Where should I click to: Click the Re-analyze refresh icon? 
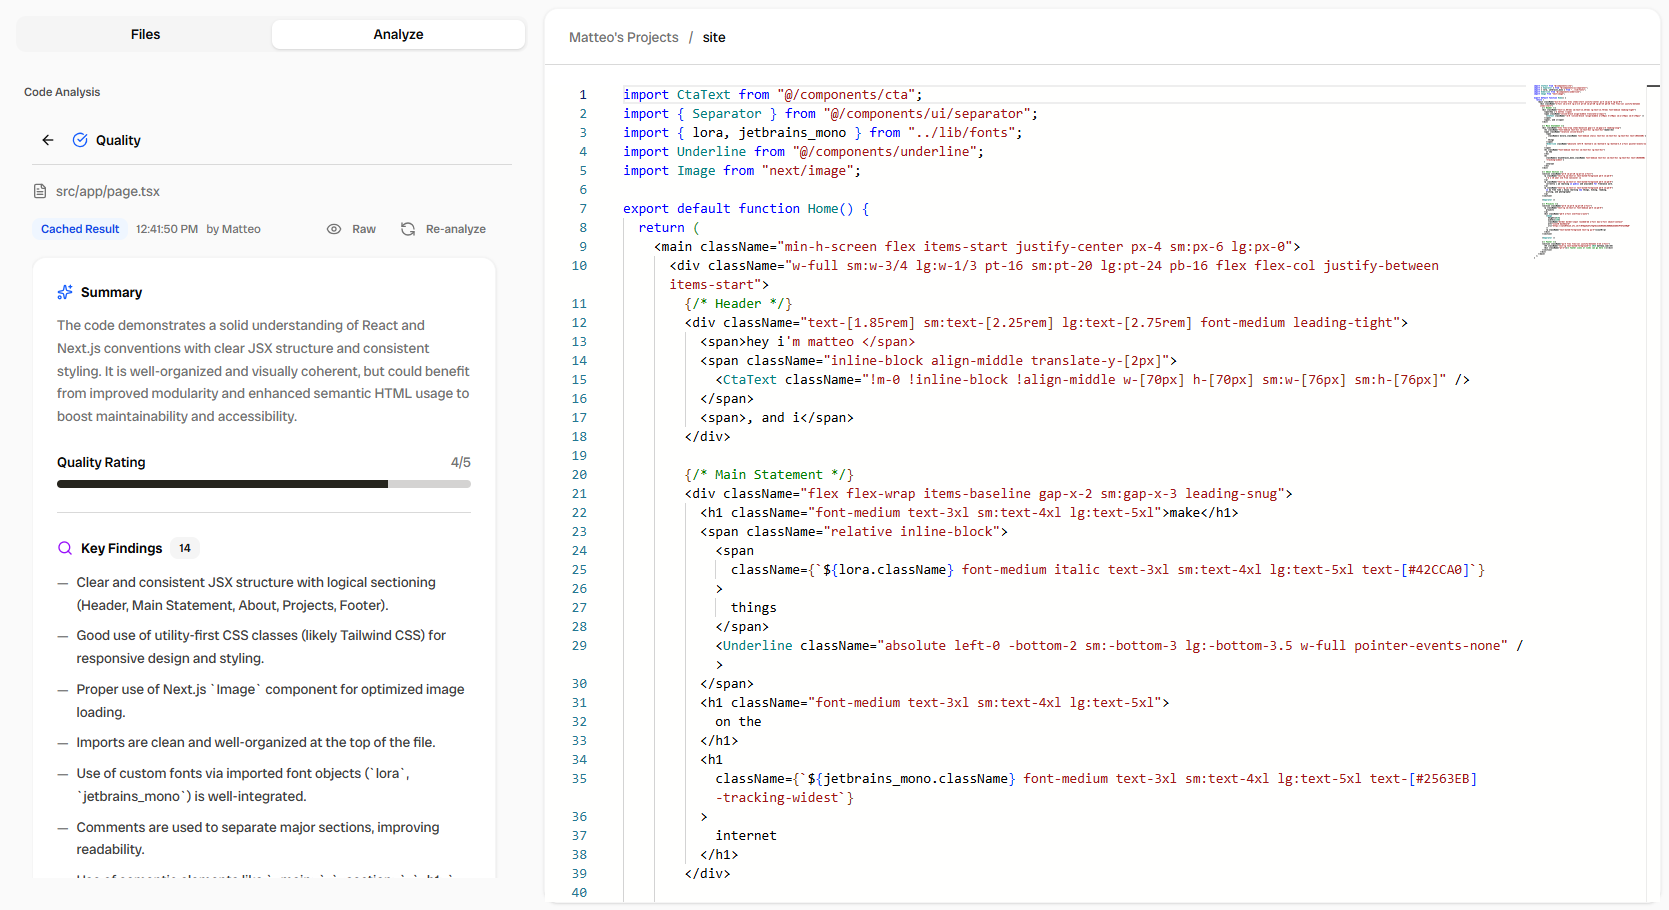point(408,229)
